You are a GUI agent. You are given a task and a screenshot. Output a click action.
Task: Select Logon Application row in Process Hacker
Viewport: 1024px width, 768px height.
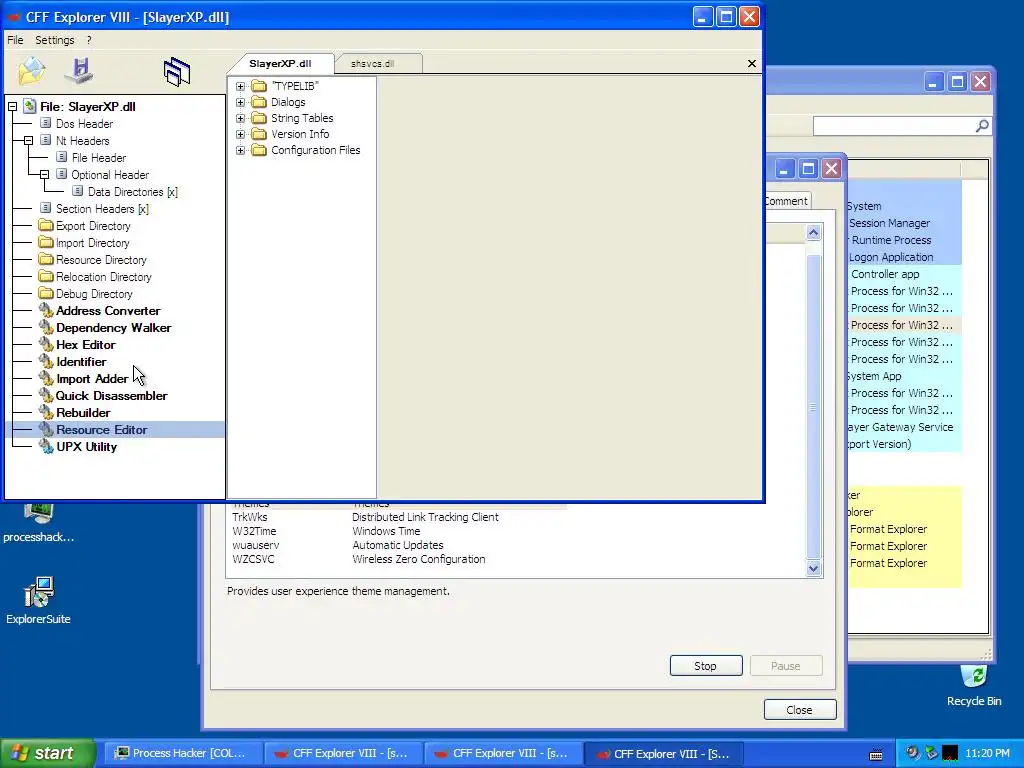pos(904,257)
